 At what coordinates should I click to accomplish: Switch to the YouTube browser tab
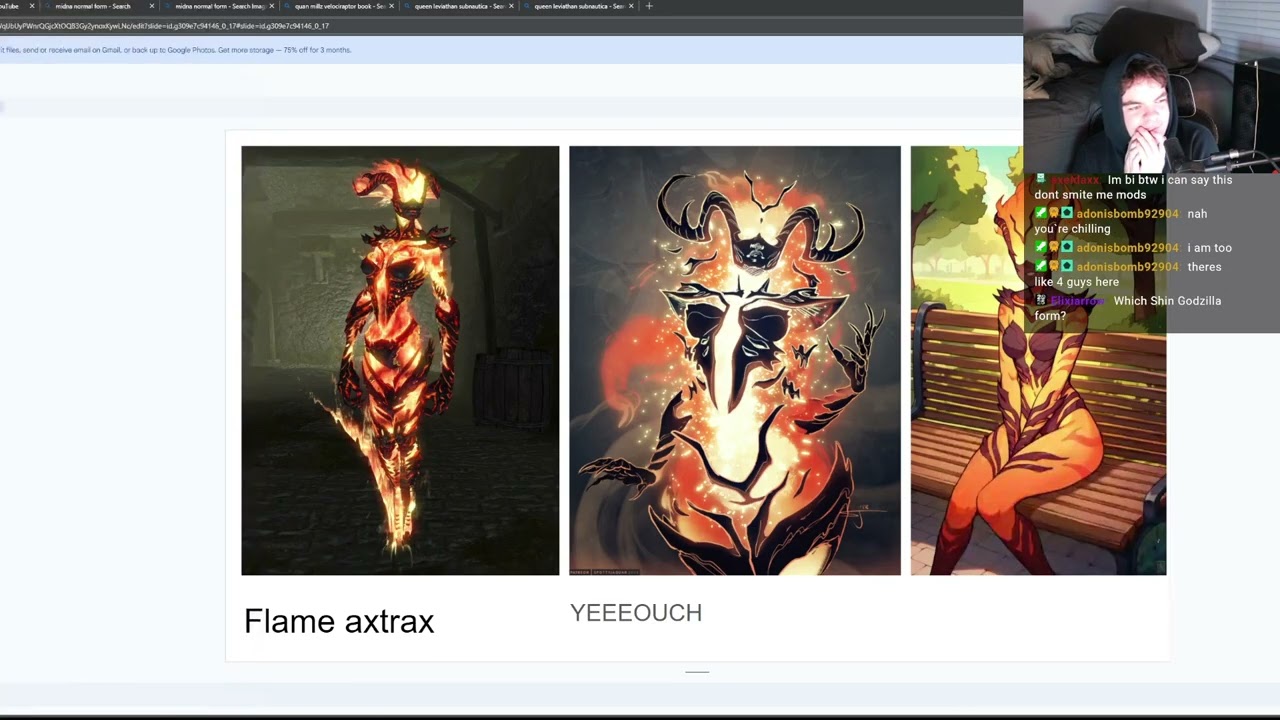pyautogui.click(x=12, y=6)
